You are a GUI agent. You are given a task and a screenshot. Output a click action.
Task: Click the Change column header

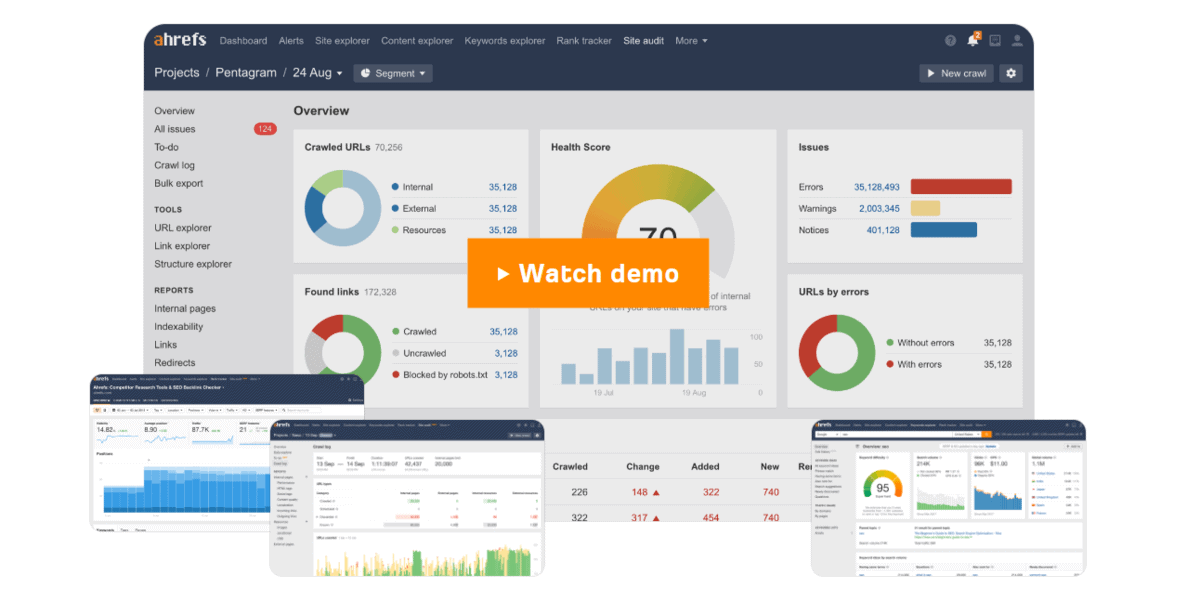click(x=643, y=466)
